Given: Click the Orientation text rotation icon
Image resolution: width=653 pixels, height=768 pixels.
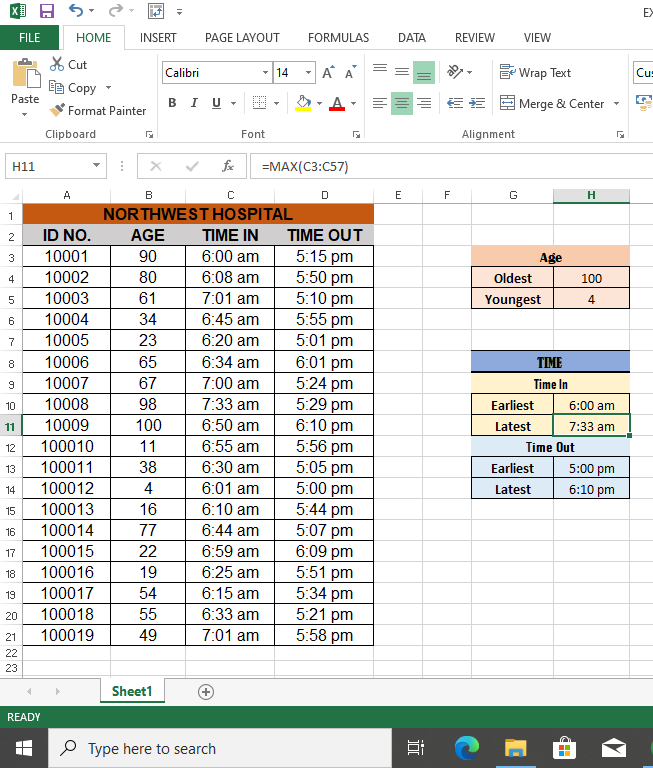Looking at the screenshot, I should tap(455, 72).
